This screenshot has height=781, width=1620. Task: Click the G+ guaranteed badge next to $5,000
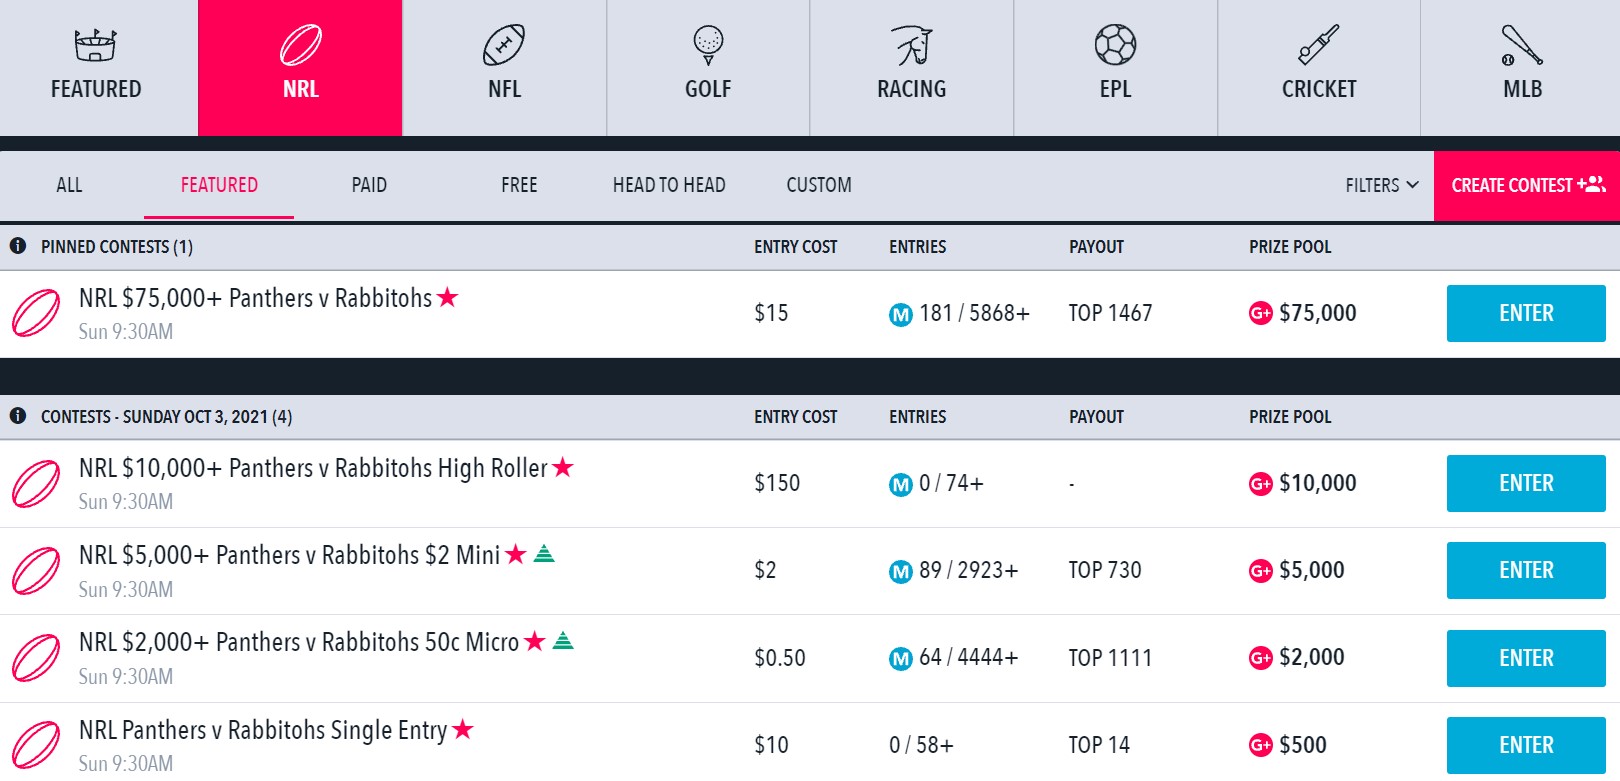[x=1260, y=571]
